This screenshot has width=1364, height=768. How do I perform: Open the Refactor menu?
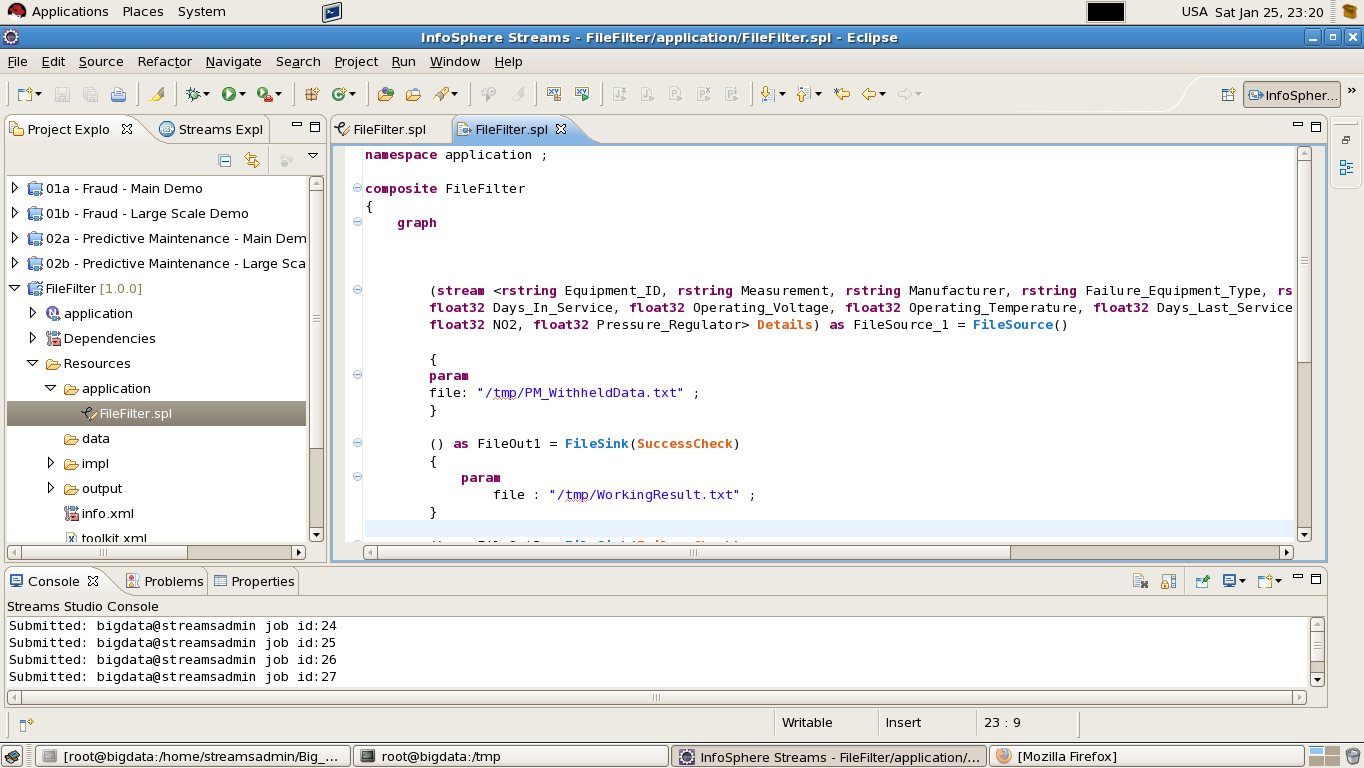coord(164,61)
